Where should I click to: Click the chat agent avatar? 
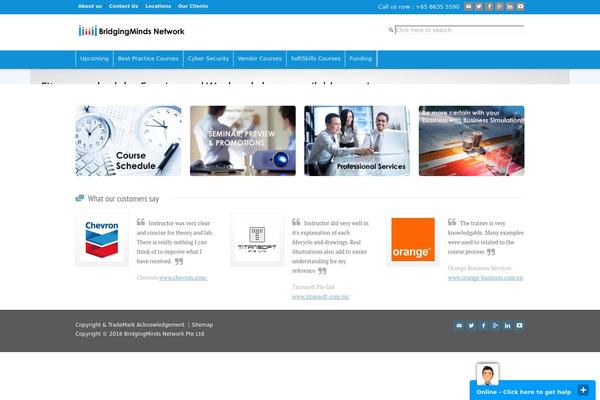click(x=488, y=374)
